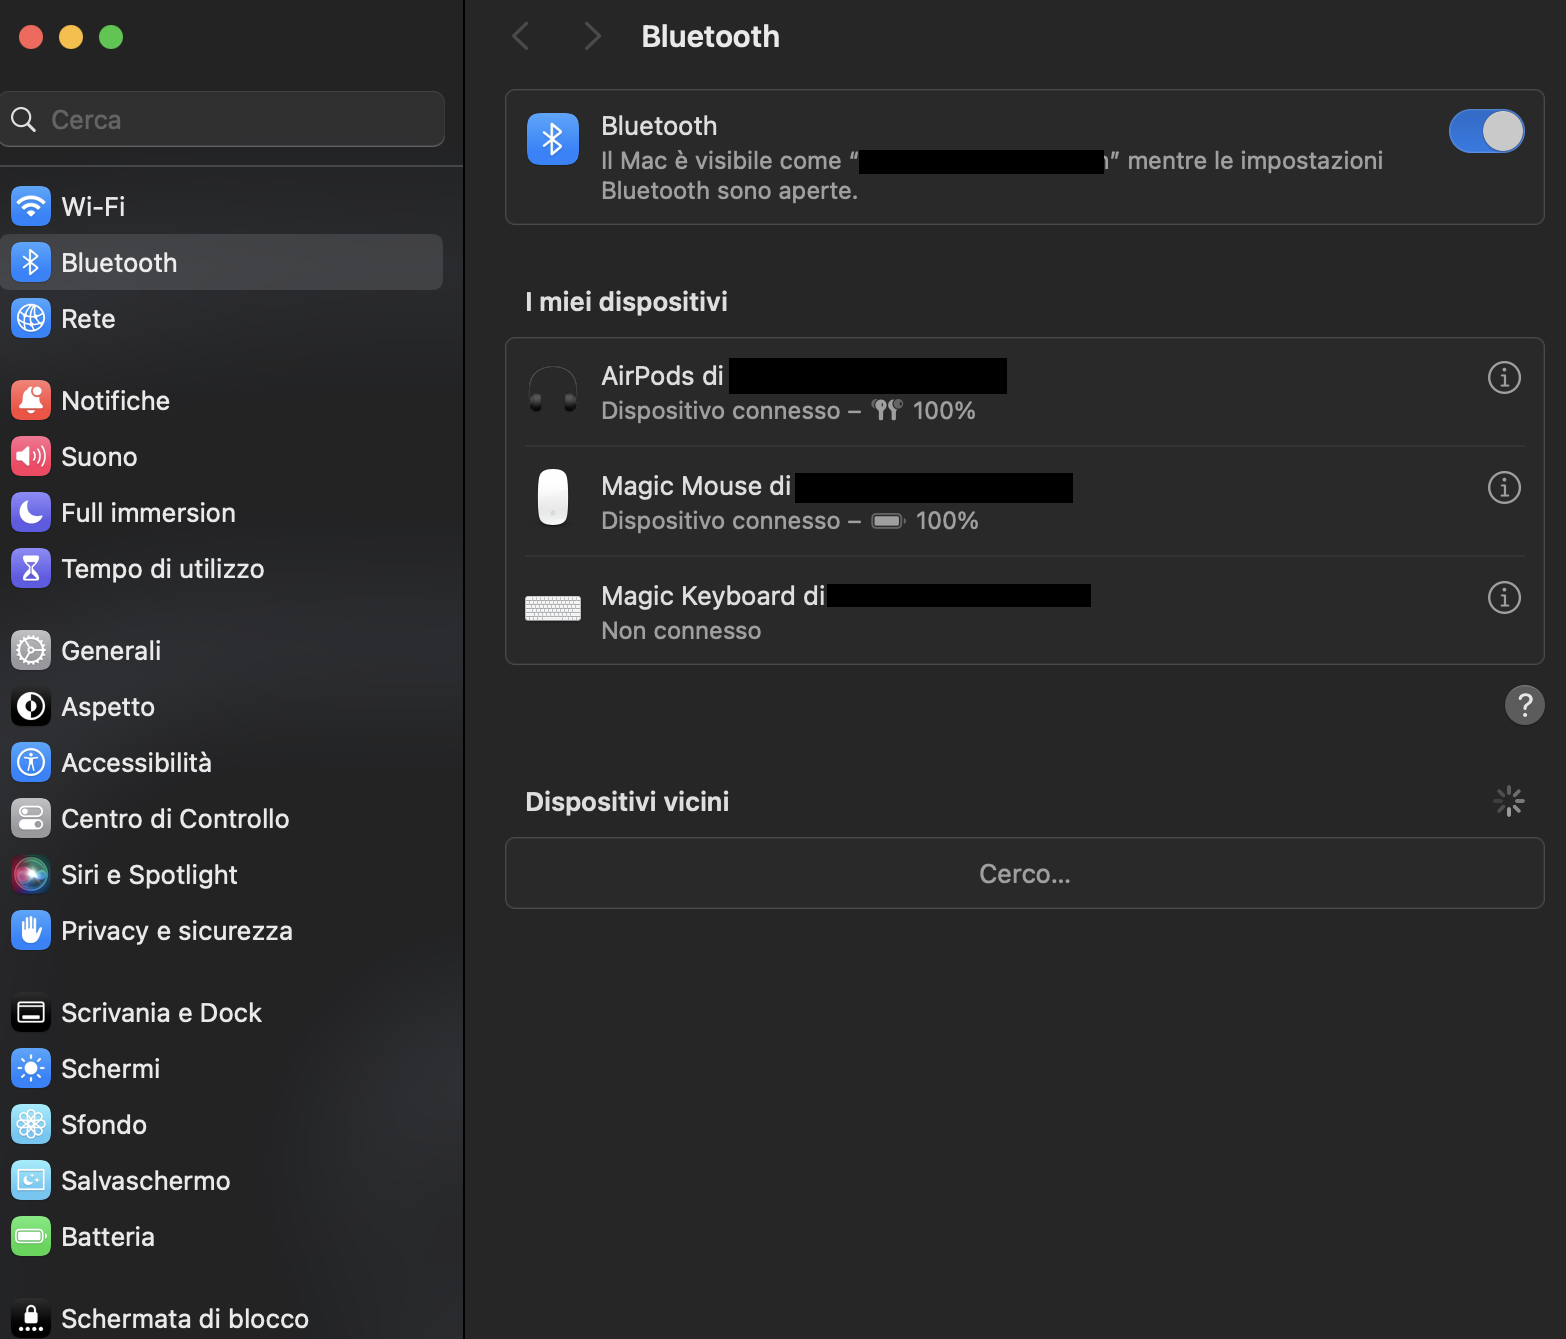1566x1339 pixels.
Task: Open Rete settings from the sidebar
Action: (x=88, y=318)
